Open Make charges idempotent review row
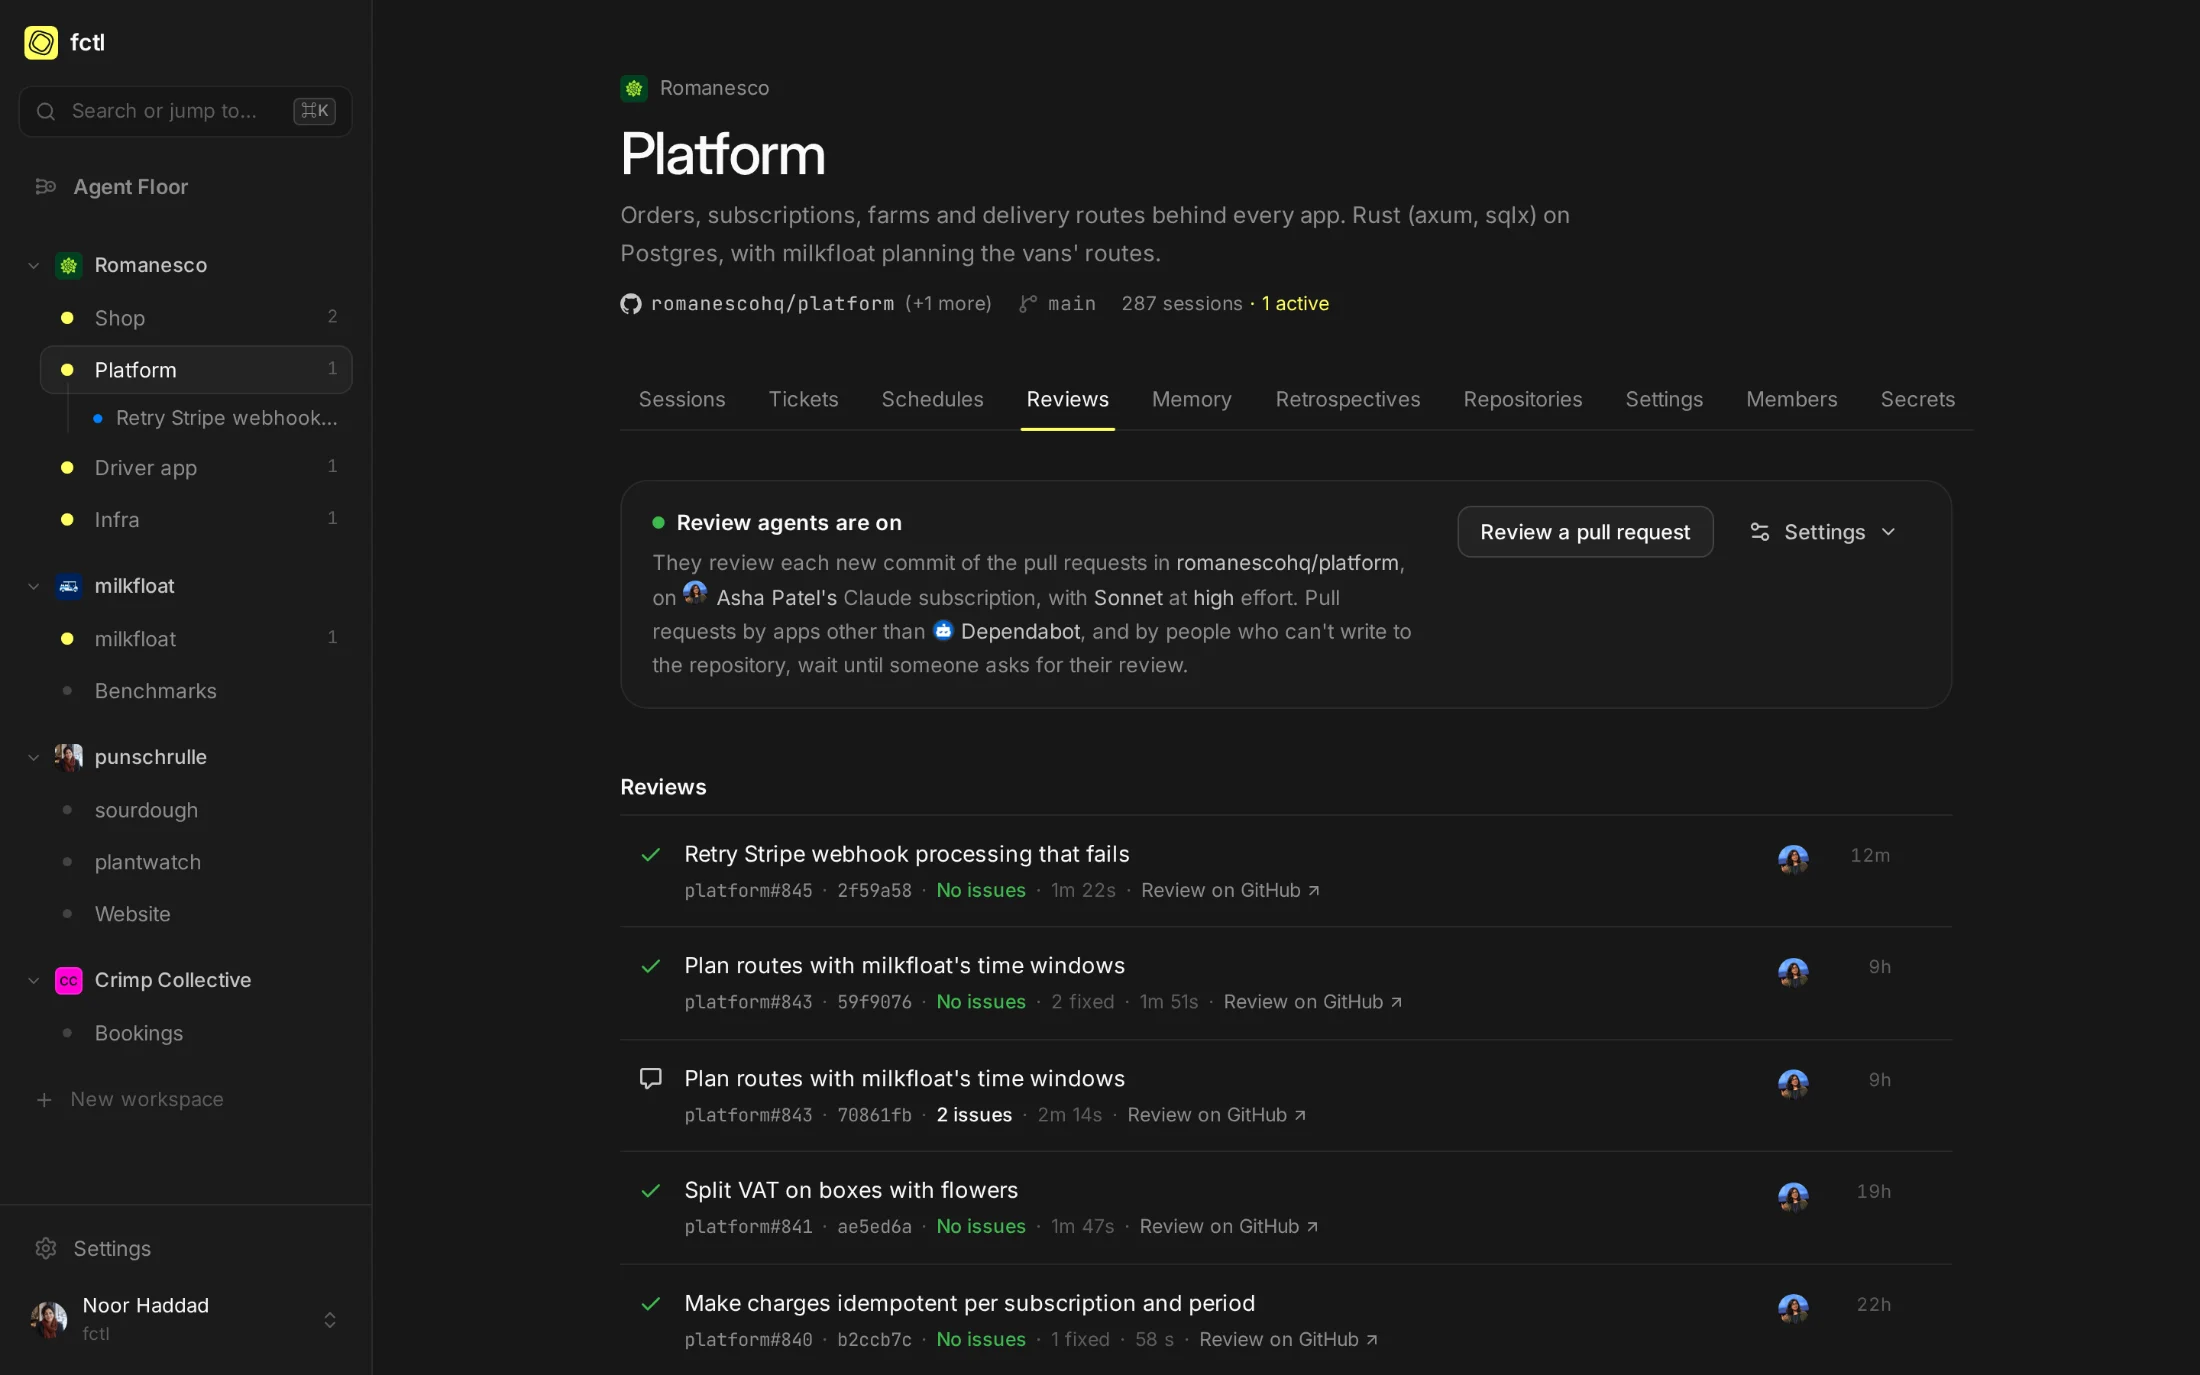The image size is (2200, 1375). point(1286,1320)
